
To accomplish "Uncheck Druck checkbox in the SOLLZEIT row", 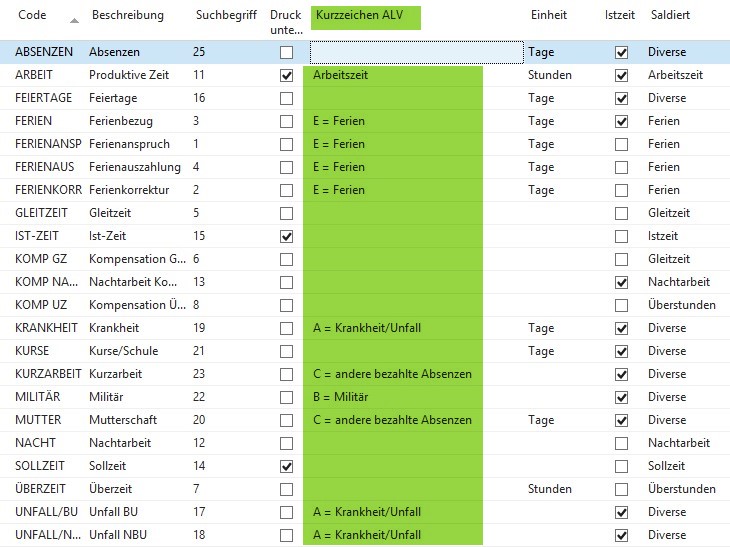I will pos(287,466).
